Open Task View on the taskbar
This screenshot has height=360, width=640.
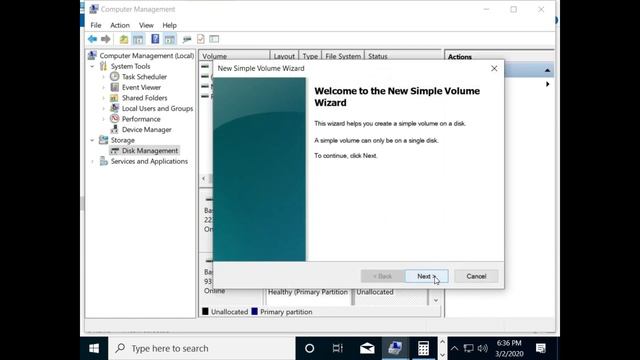pyautogui.click(x=338, y=349)
